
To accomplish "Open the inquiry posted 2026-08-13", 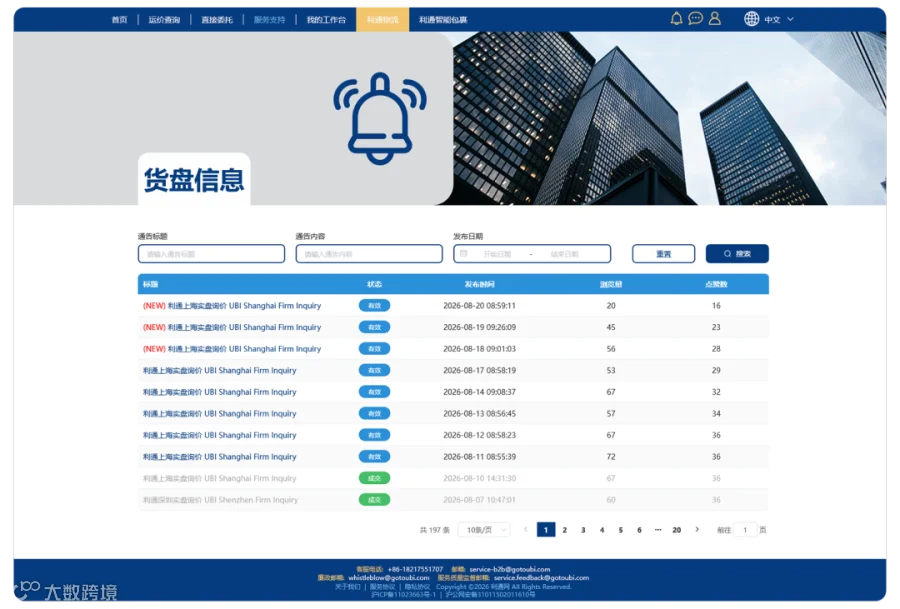I will (x=219, y=414).
